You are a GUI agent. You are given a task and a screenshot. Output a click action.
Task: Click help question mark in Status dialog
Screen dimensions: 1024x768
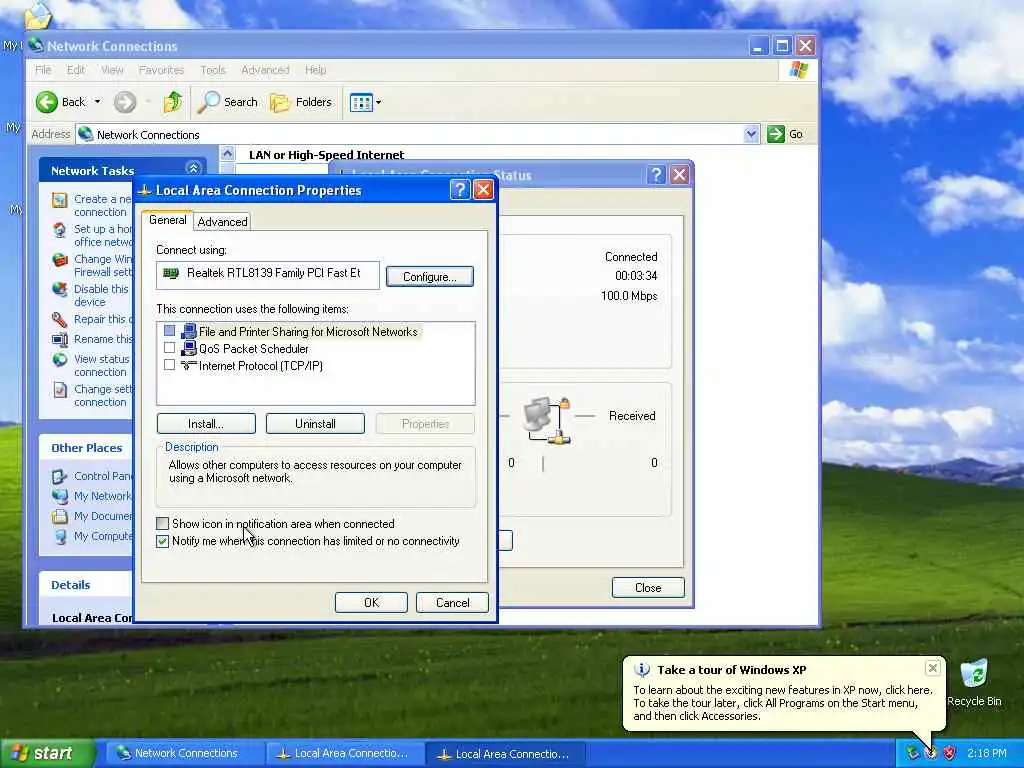(656, 175)
